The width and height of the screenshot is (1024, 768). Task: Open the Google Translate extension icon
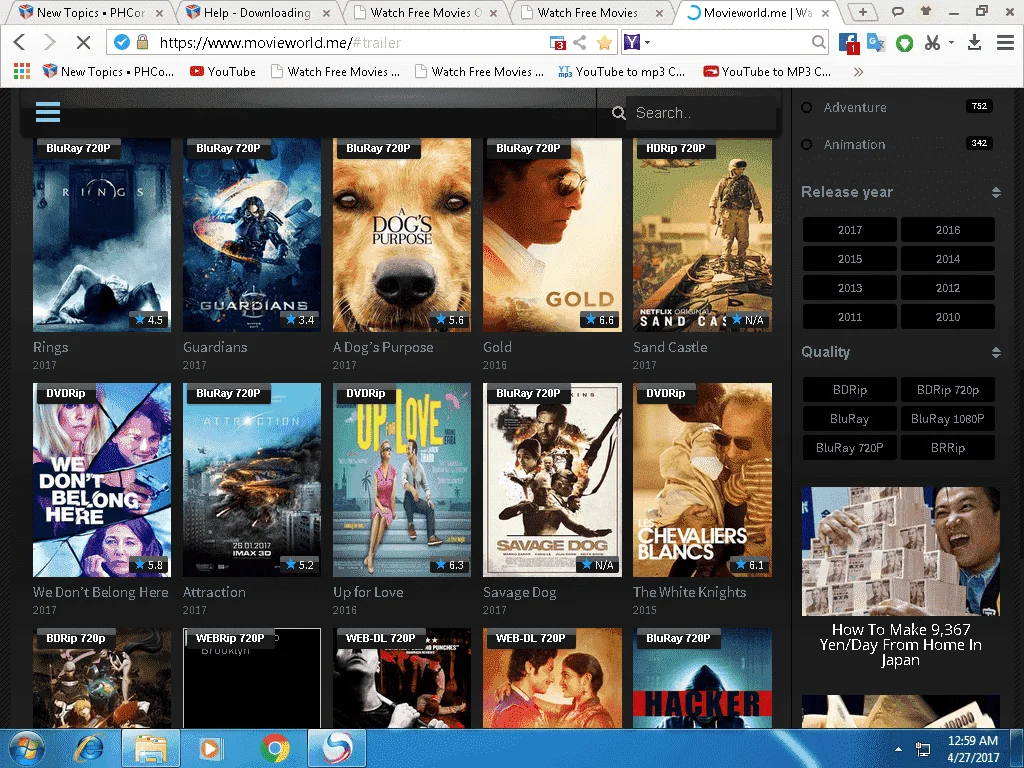pos(876,43)
